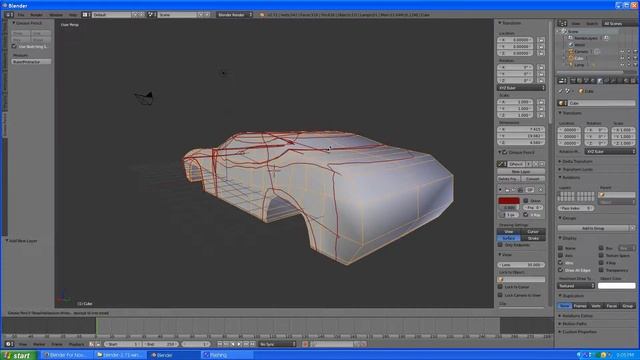This screenshot has width=640, height=360.
Task: Toggle the Onion Skin checkbox
Action: [x=526, y=200]
